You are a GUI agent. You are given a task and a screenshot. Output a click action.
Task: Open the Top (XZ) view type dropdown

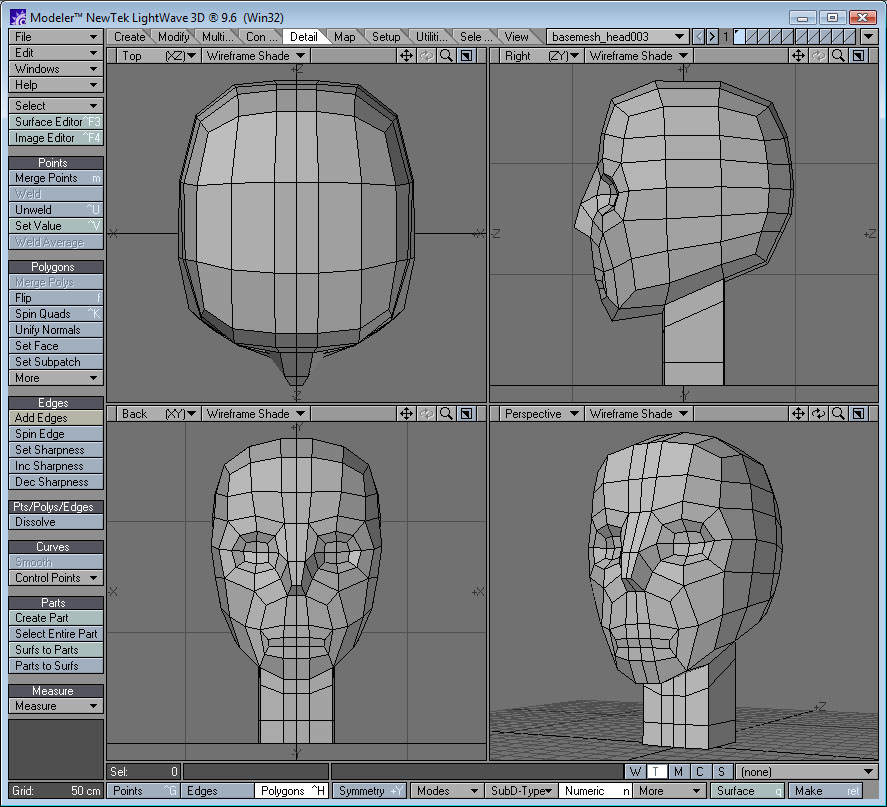pyautogui.click(x=158, y=55)
